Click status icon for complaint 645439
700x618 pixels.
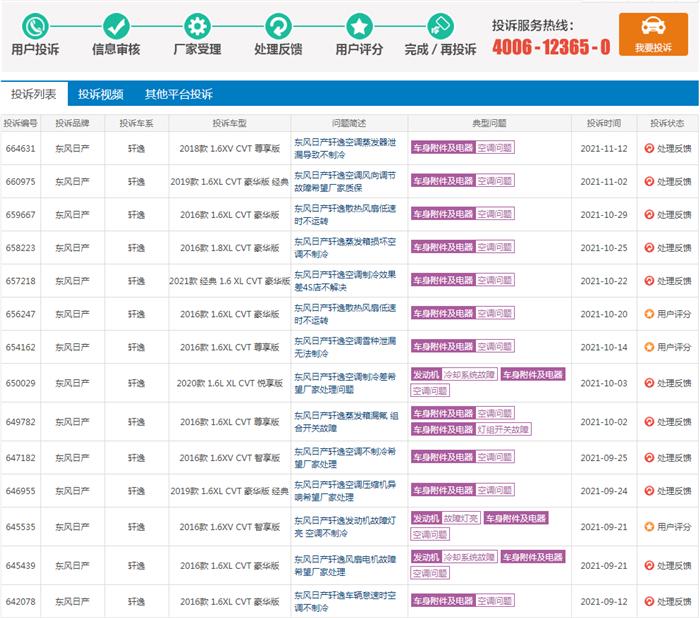tap(649, 565)
